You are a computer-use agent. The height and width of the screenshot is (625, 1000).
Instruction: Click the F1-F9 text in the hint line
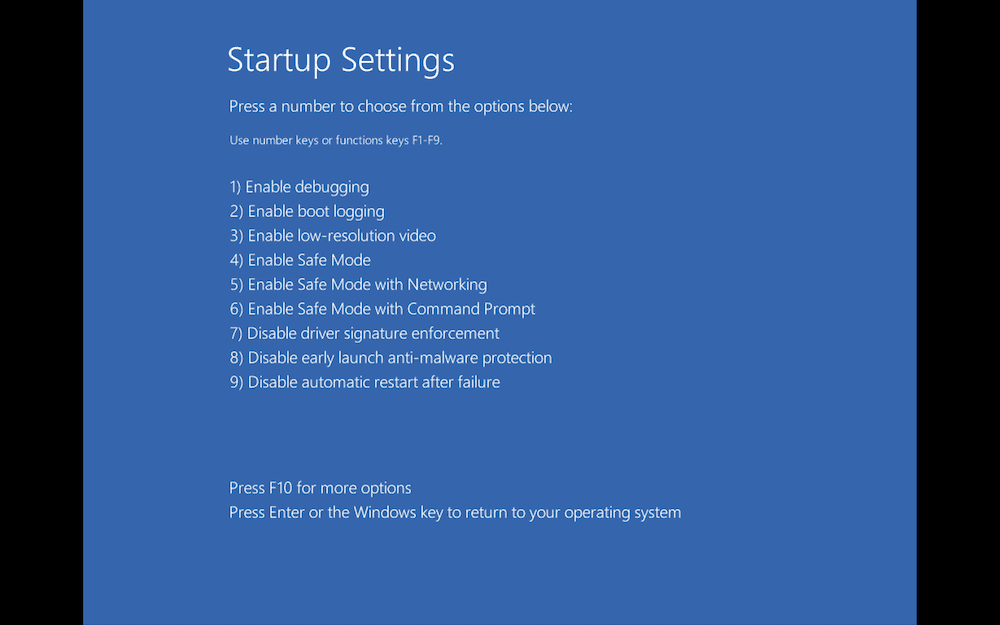pyautogui.click(x=425, y=140)
